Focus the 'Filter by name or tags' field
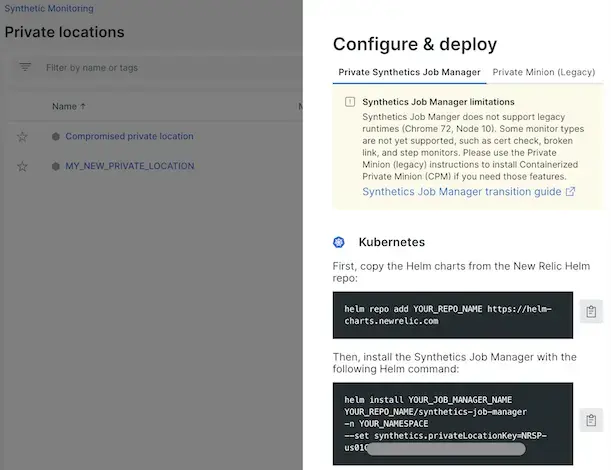The height and width of the screenshot is (470, 611). click(150, 68)
